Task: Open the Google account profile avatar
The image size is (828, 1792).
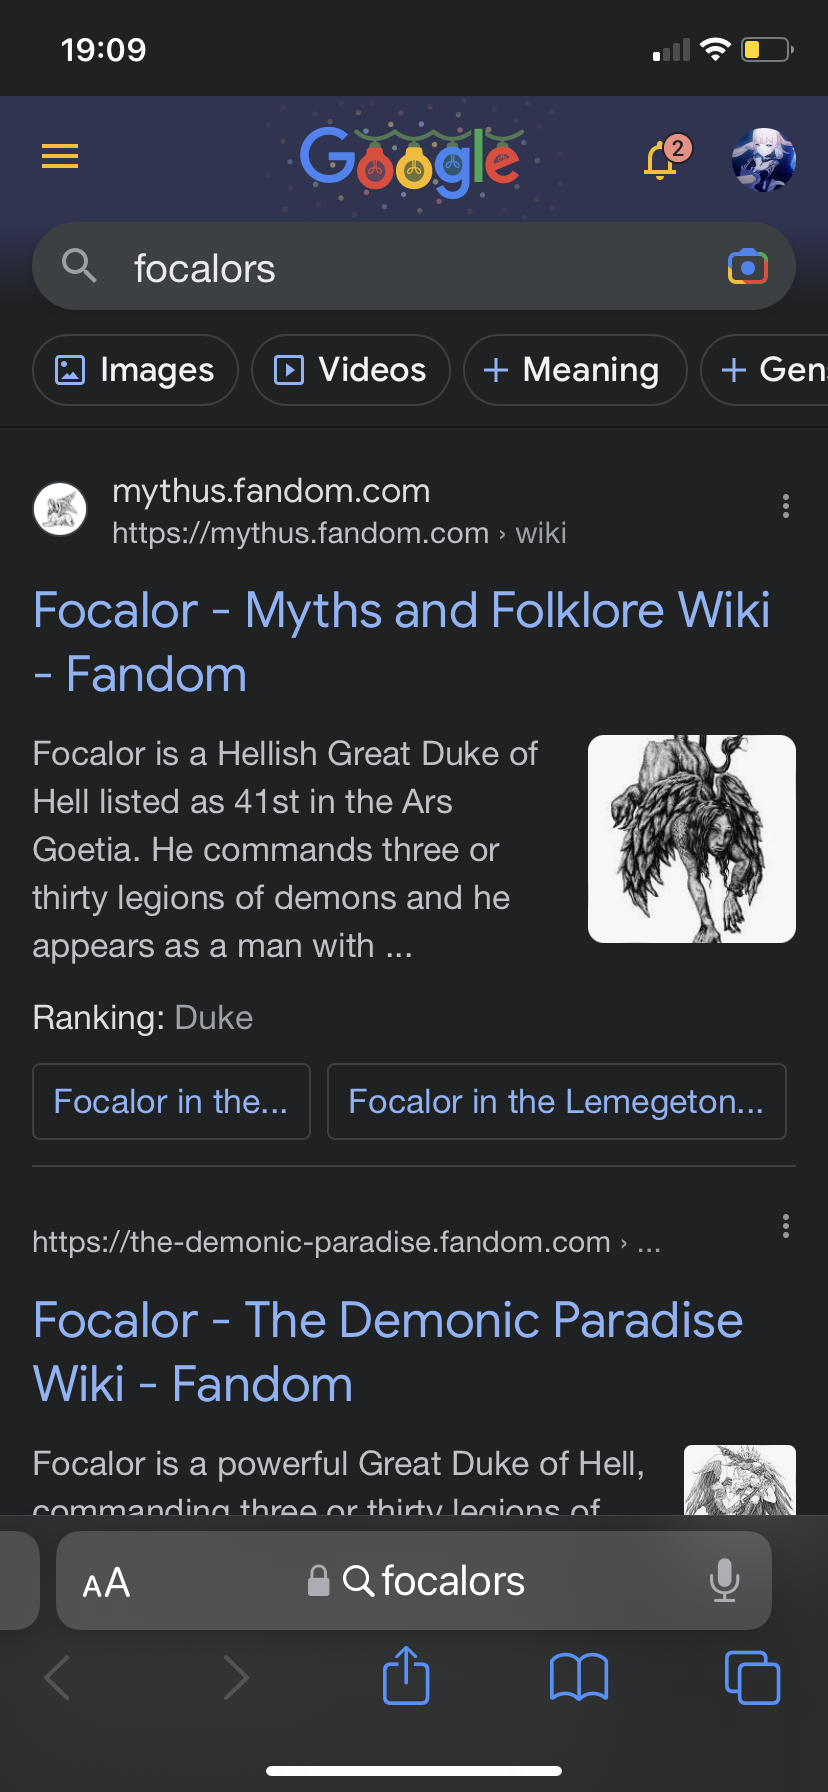Action: point(764,160)
